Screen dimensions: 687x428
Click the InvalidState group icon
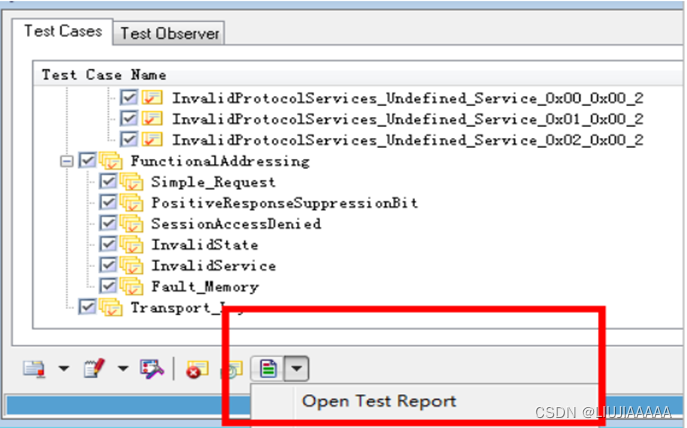(131, 245)
